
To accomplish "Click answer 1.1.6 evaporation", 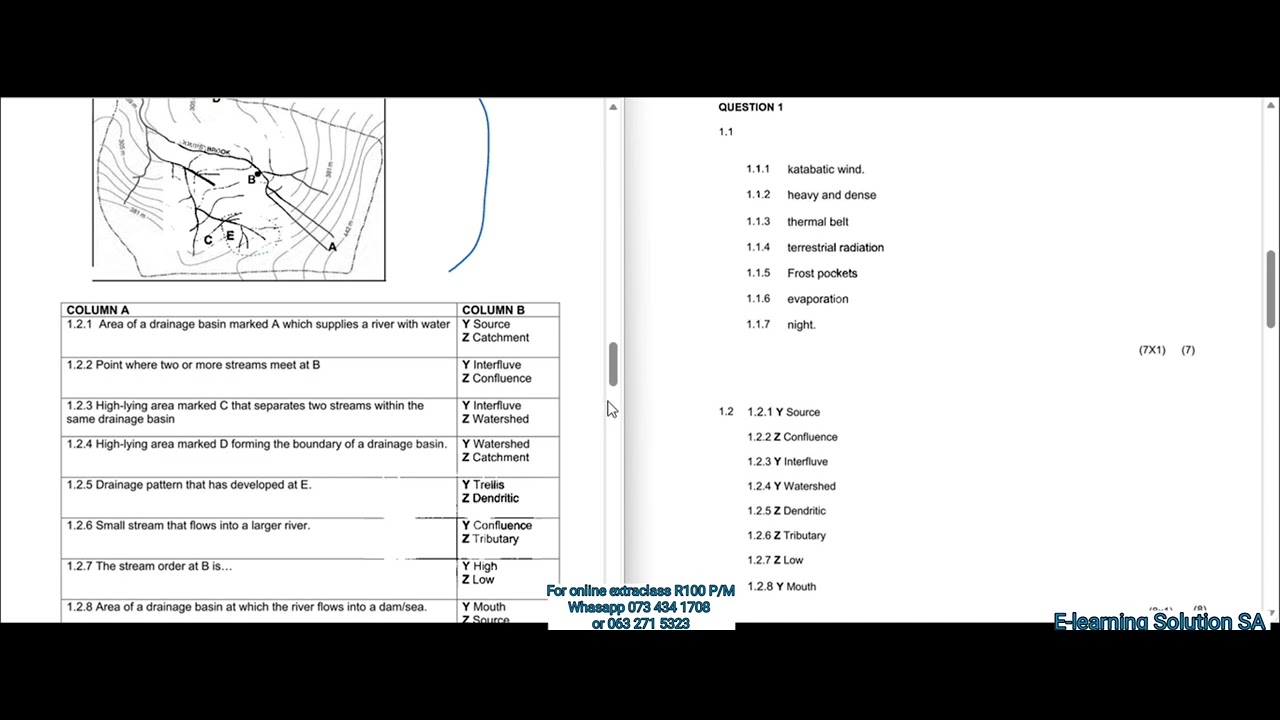I will pyautogui.click(x=797, y=299).
